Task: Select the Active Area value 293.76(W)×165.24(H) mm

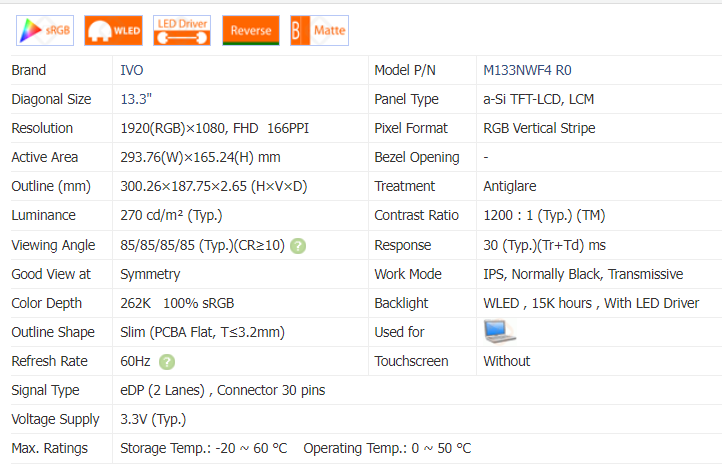Action: tap(200, 157)
